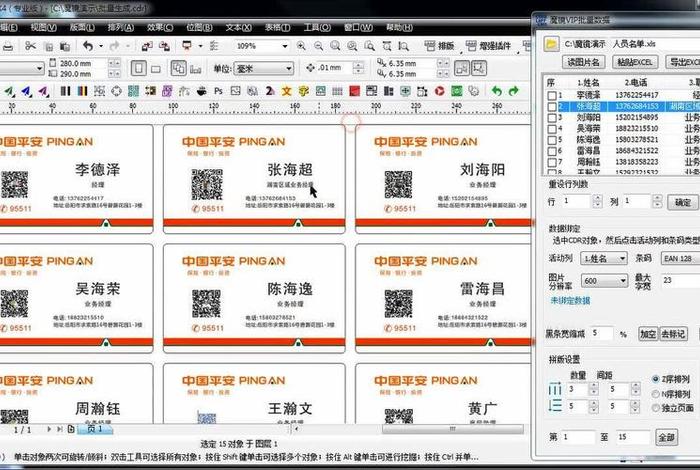Click the 黑条宽缩减 percentage input field
This screenshot has width=700, height=470.
[601, 333]
